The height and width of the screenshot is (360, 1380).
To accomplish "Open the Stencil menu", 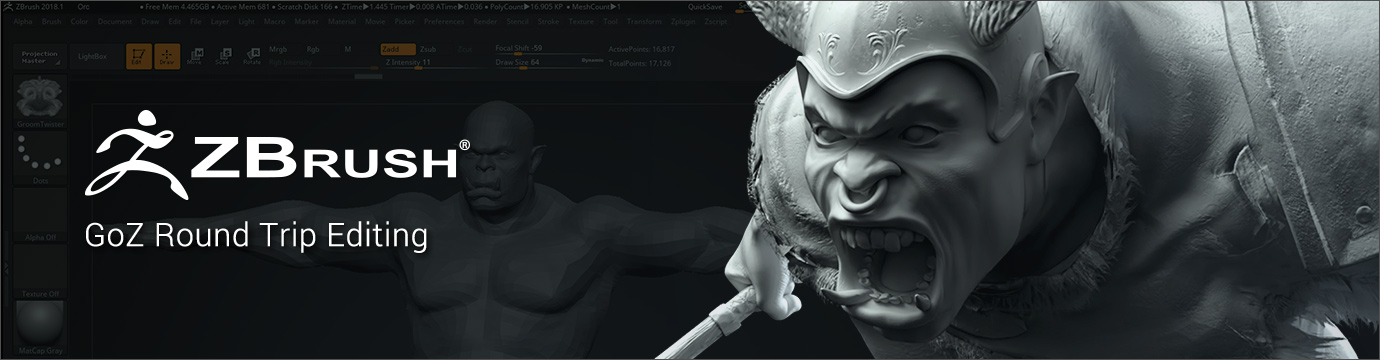I will click(x=518, y=22).
